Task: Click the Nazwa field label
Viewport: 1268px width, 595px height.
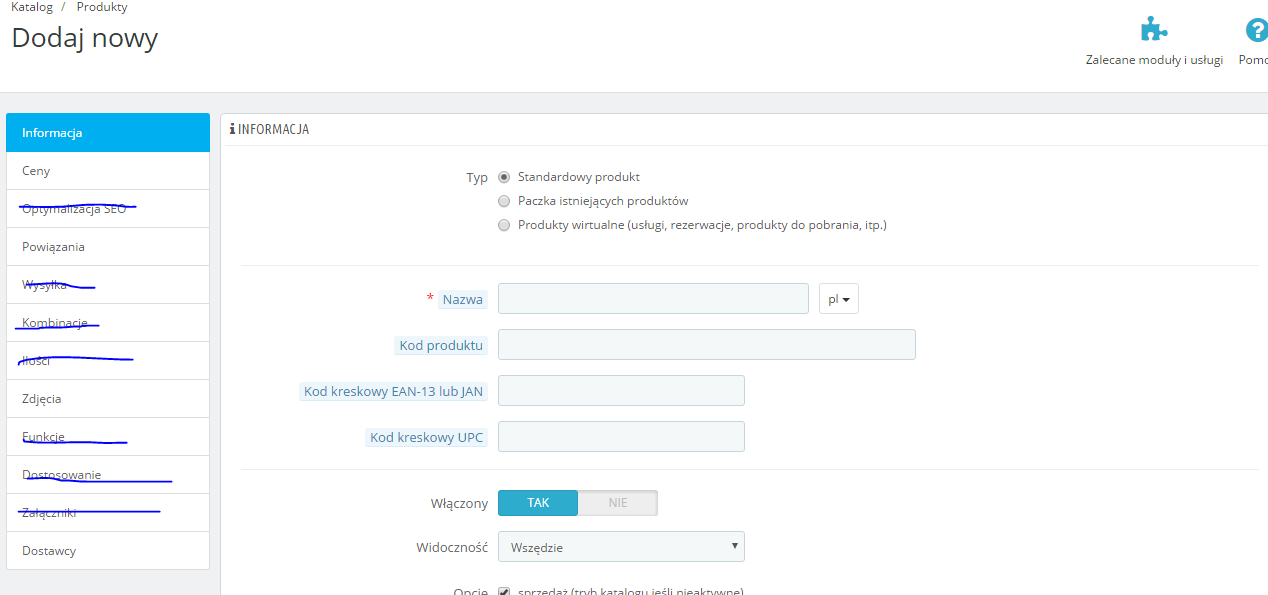Action: [x=463, y=299]
